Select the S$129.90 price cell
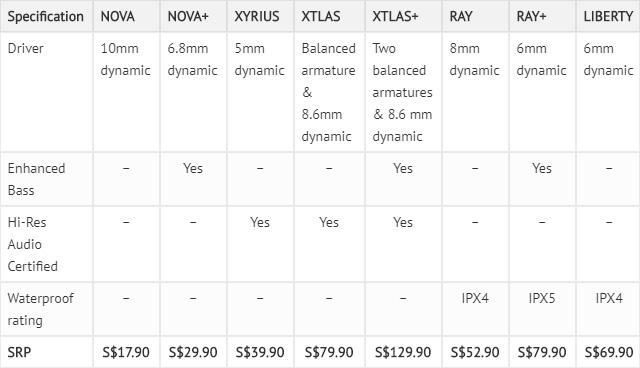The width and height of the screenshot is (640, 368). (403, 352)
